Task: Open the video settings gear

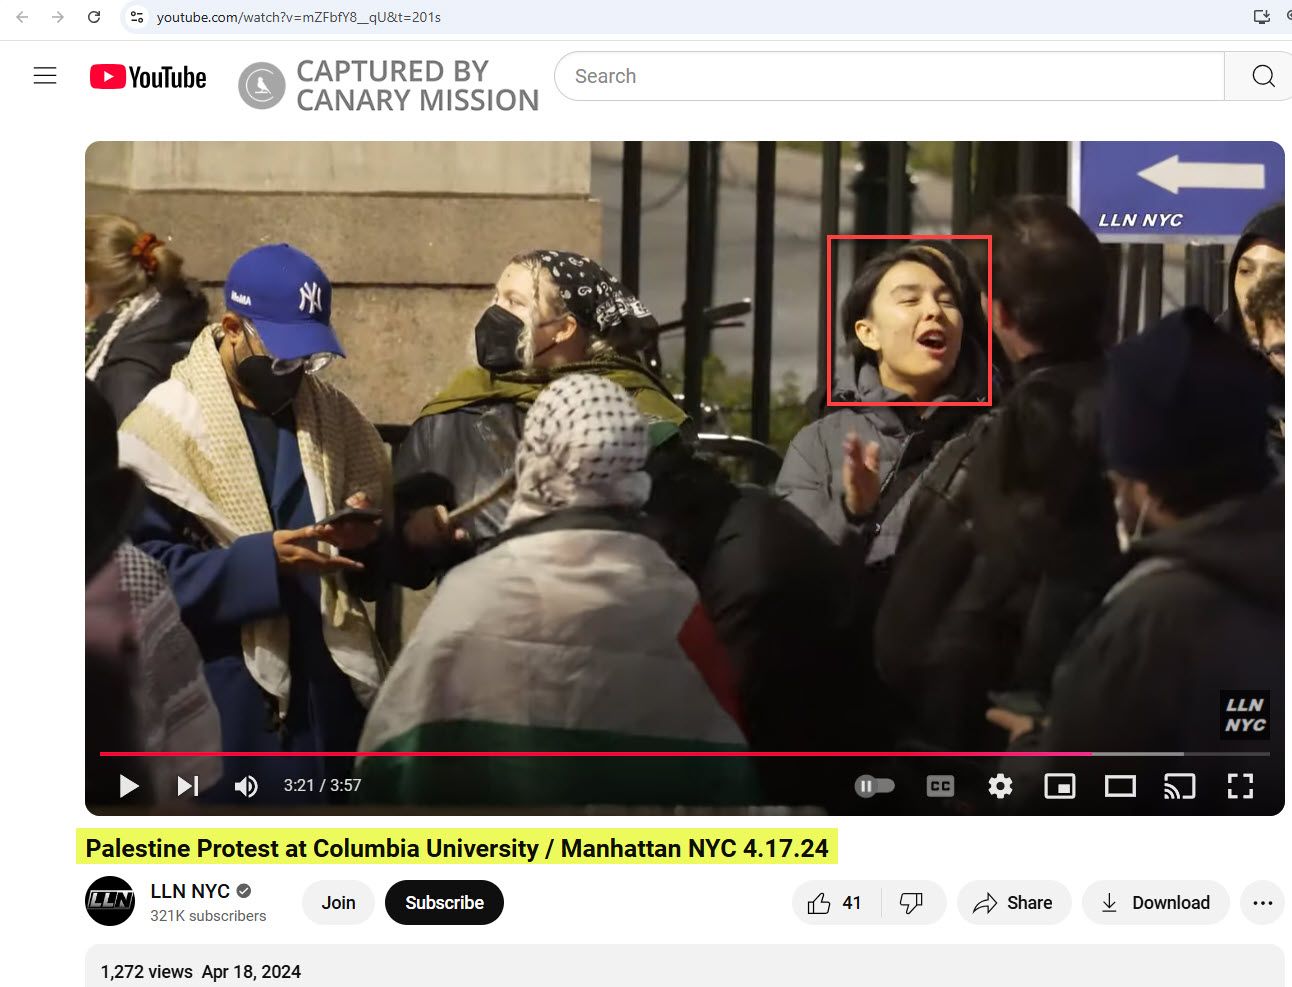Action: coord(1000,786)
